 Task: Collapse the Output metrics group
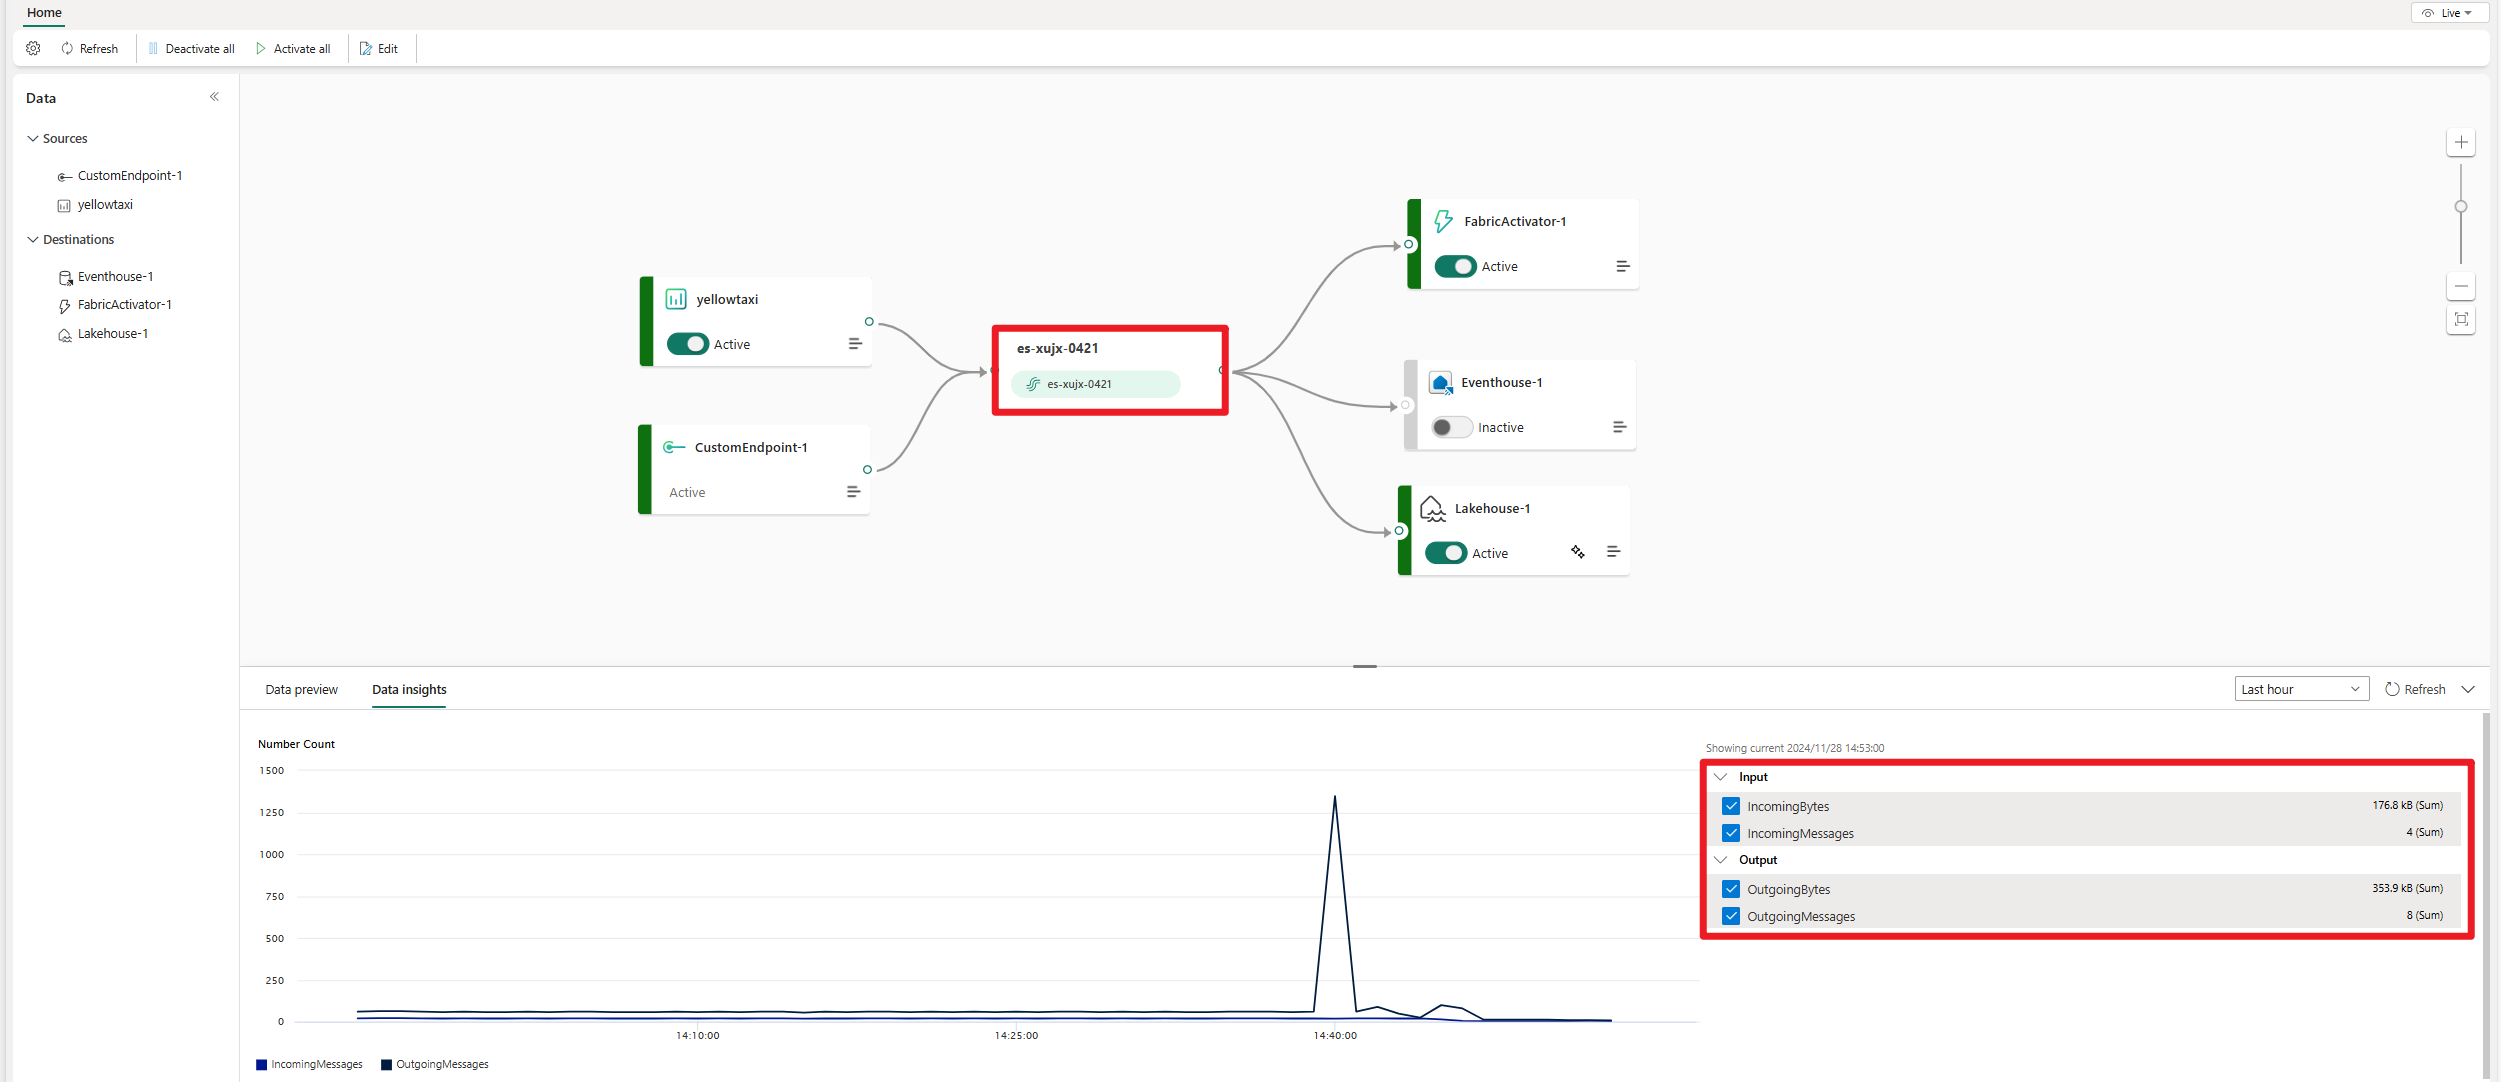1720,860
